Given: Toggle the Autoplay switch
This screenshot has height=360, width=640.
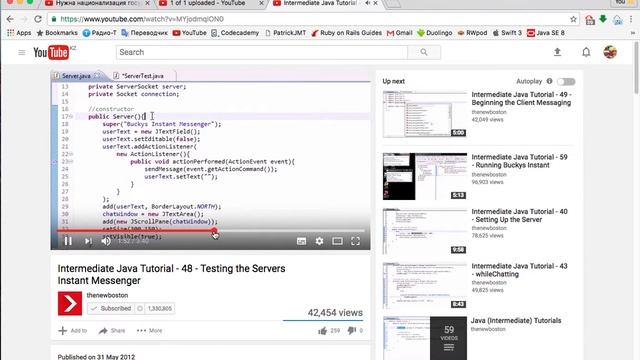Looking at the screenshot, I should 566,82.
